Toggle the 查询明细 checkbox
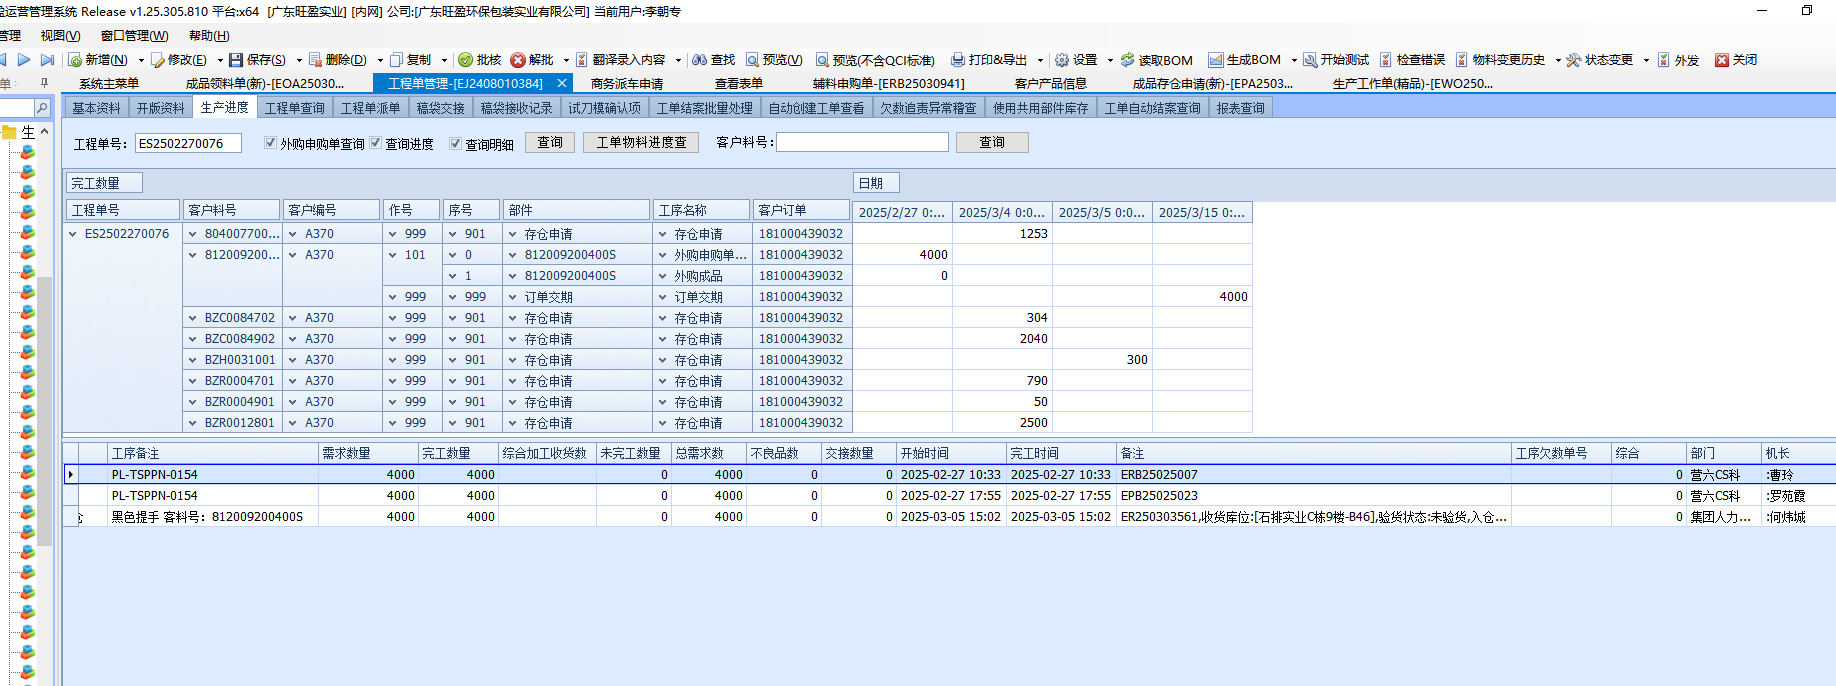 coord(456,143)
